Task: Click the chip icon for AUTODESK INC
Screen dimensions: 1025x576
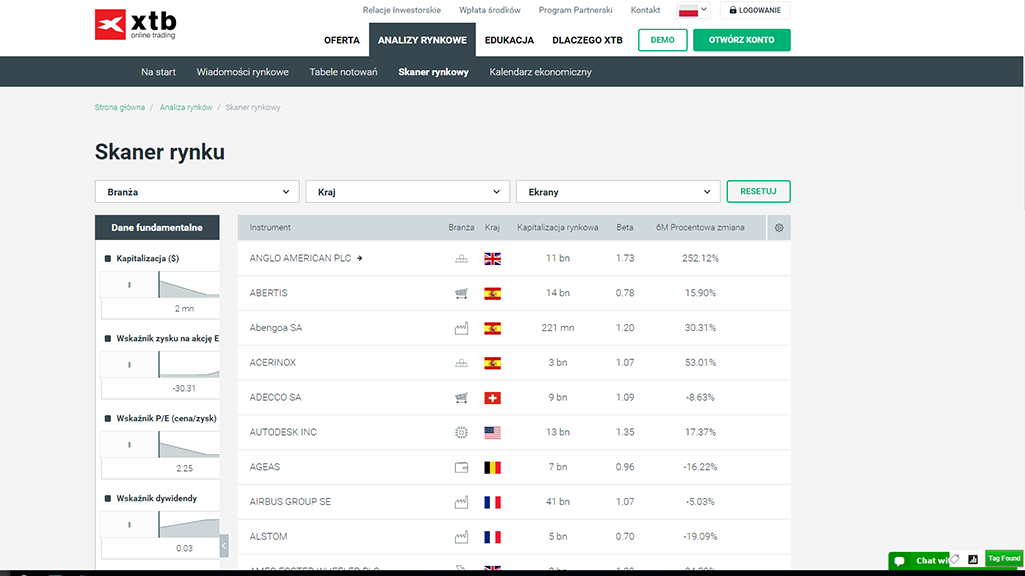Action: pos(461,432)
